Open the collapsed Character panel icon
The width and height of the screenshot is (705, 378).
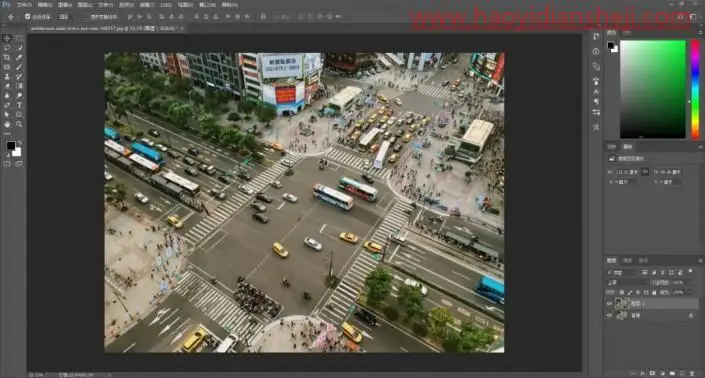596,91
